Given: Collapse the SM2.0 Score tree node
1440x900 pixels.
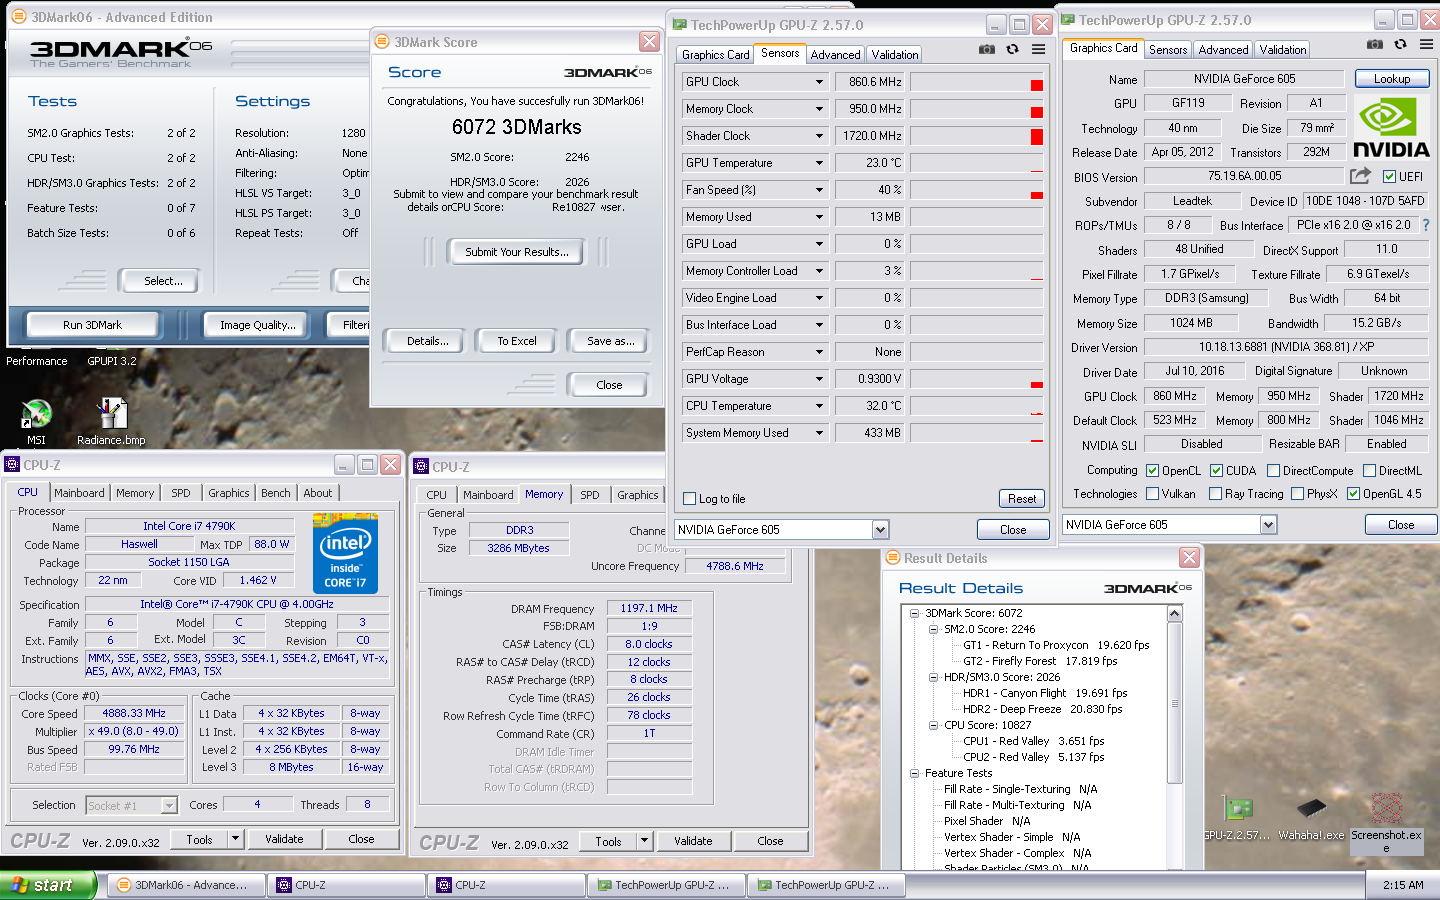Looking at the screenshot, I should click(x=933, y=629).
